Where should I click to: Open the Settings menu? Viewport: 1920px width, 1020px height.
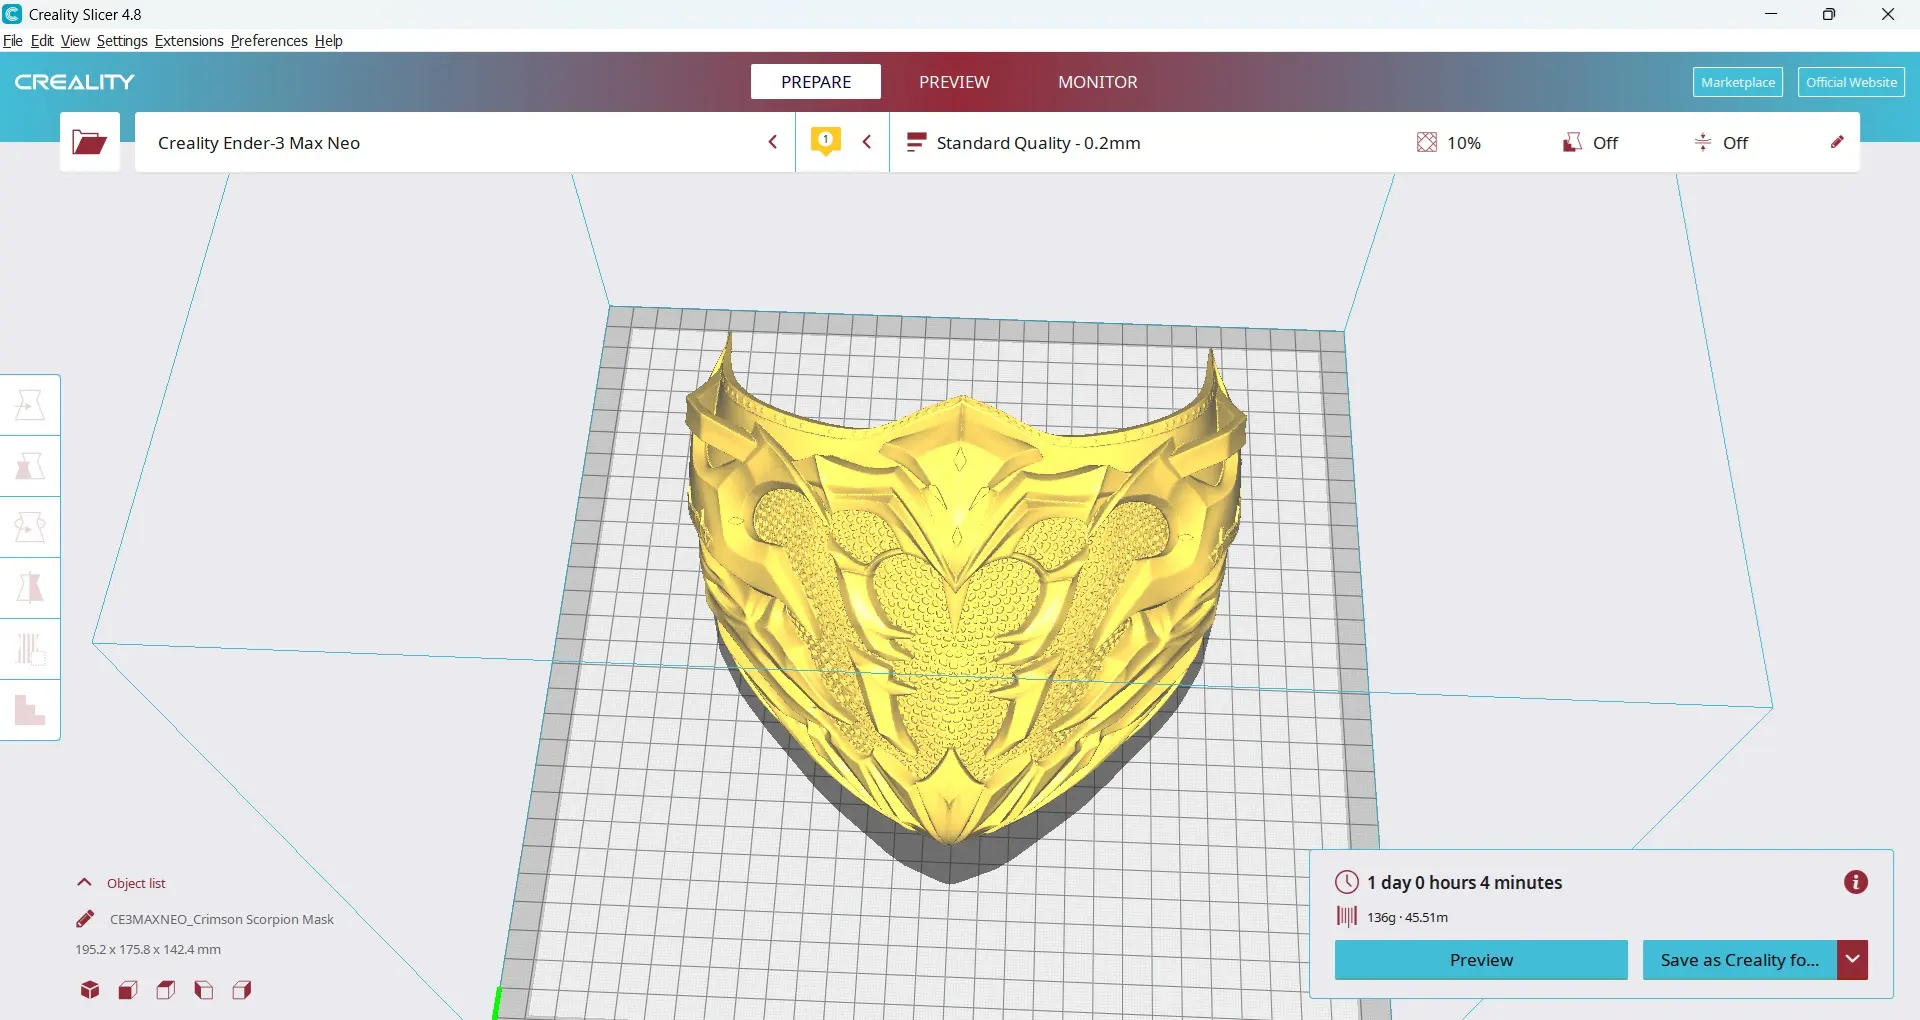tap(122, 41)
